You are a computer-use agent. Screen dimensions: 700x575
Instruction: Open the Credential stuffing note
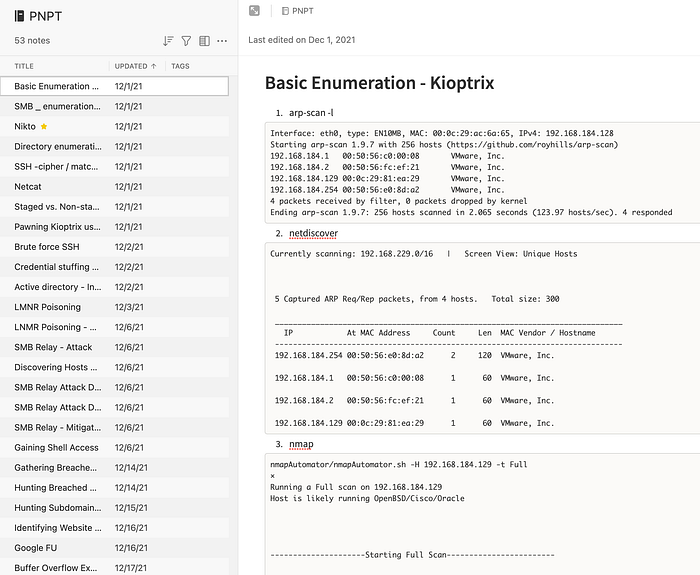point(114,267)
